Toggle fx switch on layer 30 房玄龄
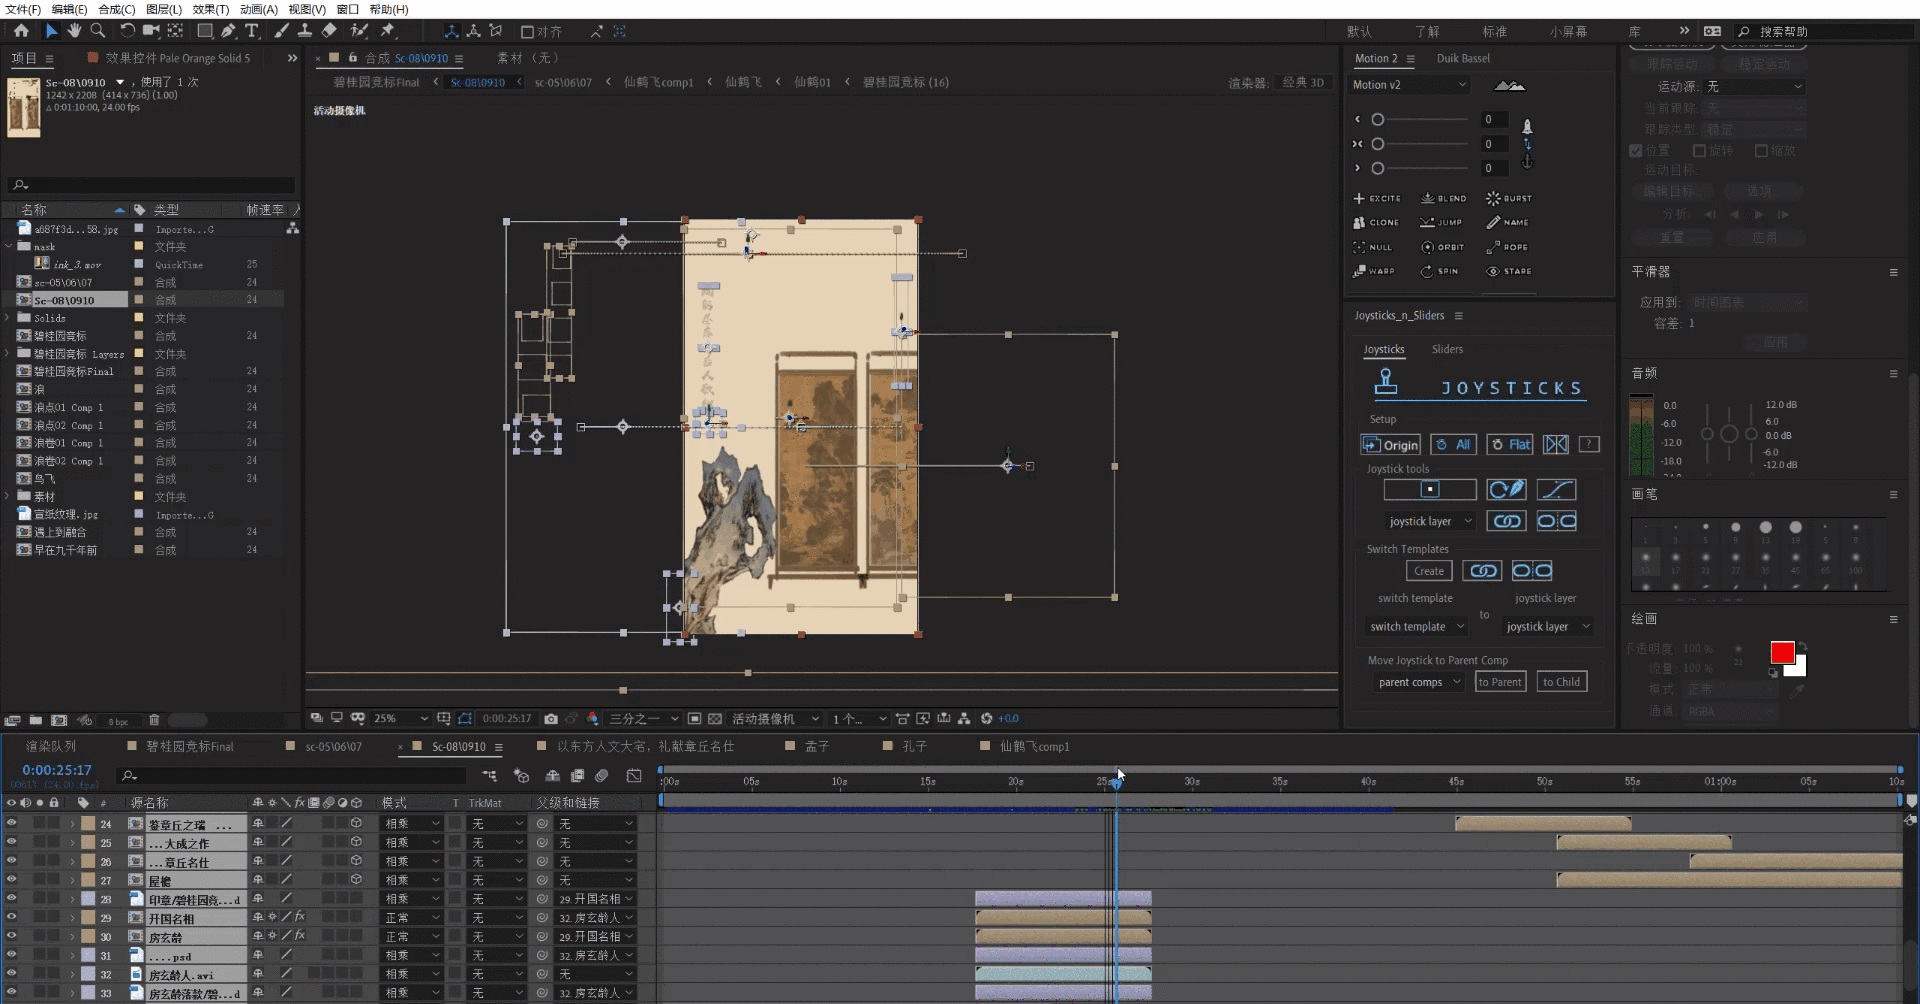The width and height of the screenshot is (1920, 1004). click(x=299, y=936)
